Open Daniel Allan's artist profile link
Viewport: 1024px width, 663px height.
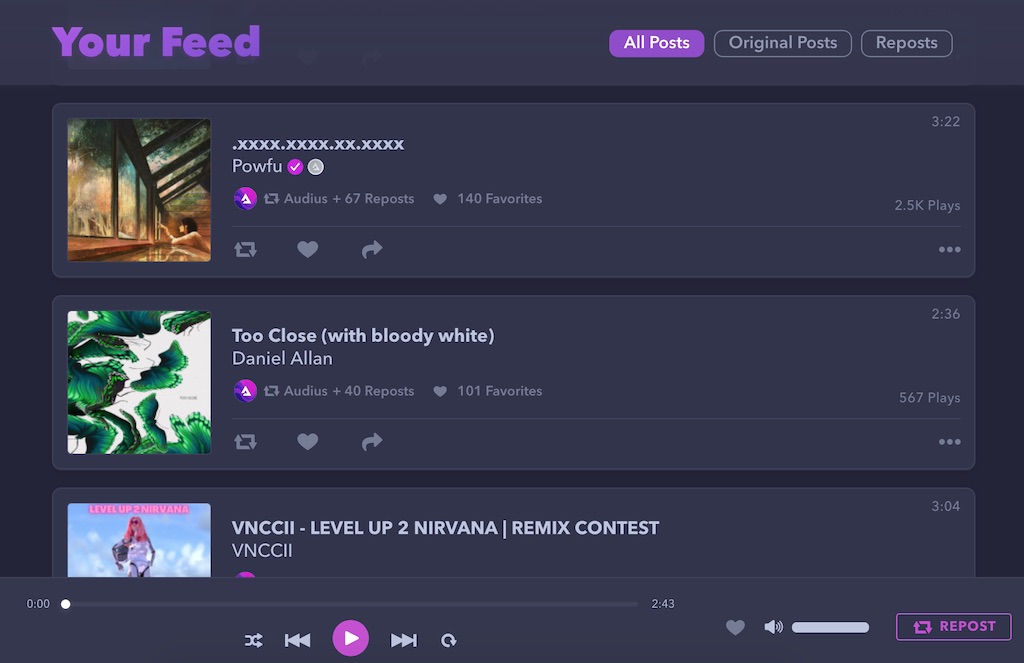pyautogui.click(x=282, y=359)
